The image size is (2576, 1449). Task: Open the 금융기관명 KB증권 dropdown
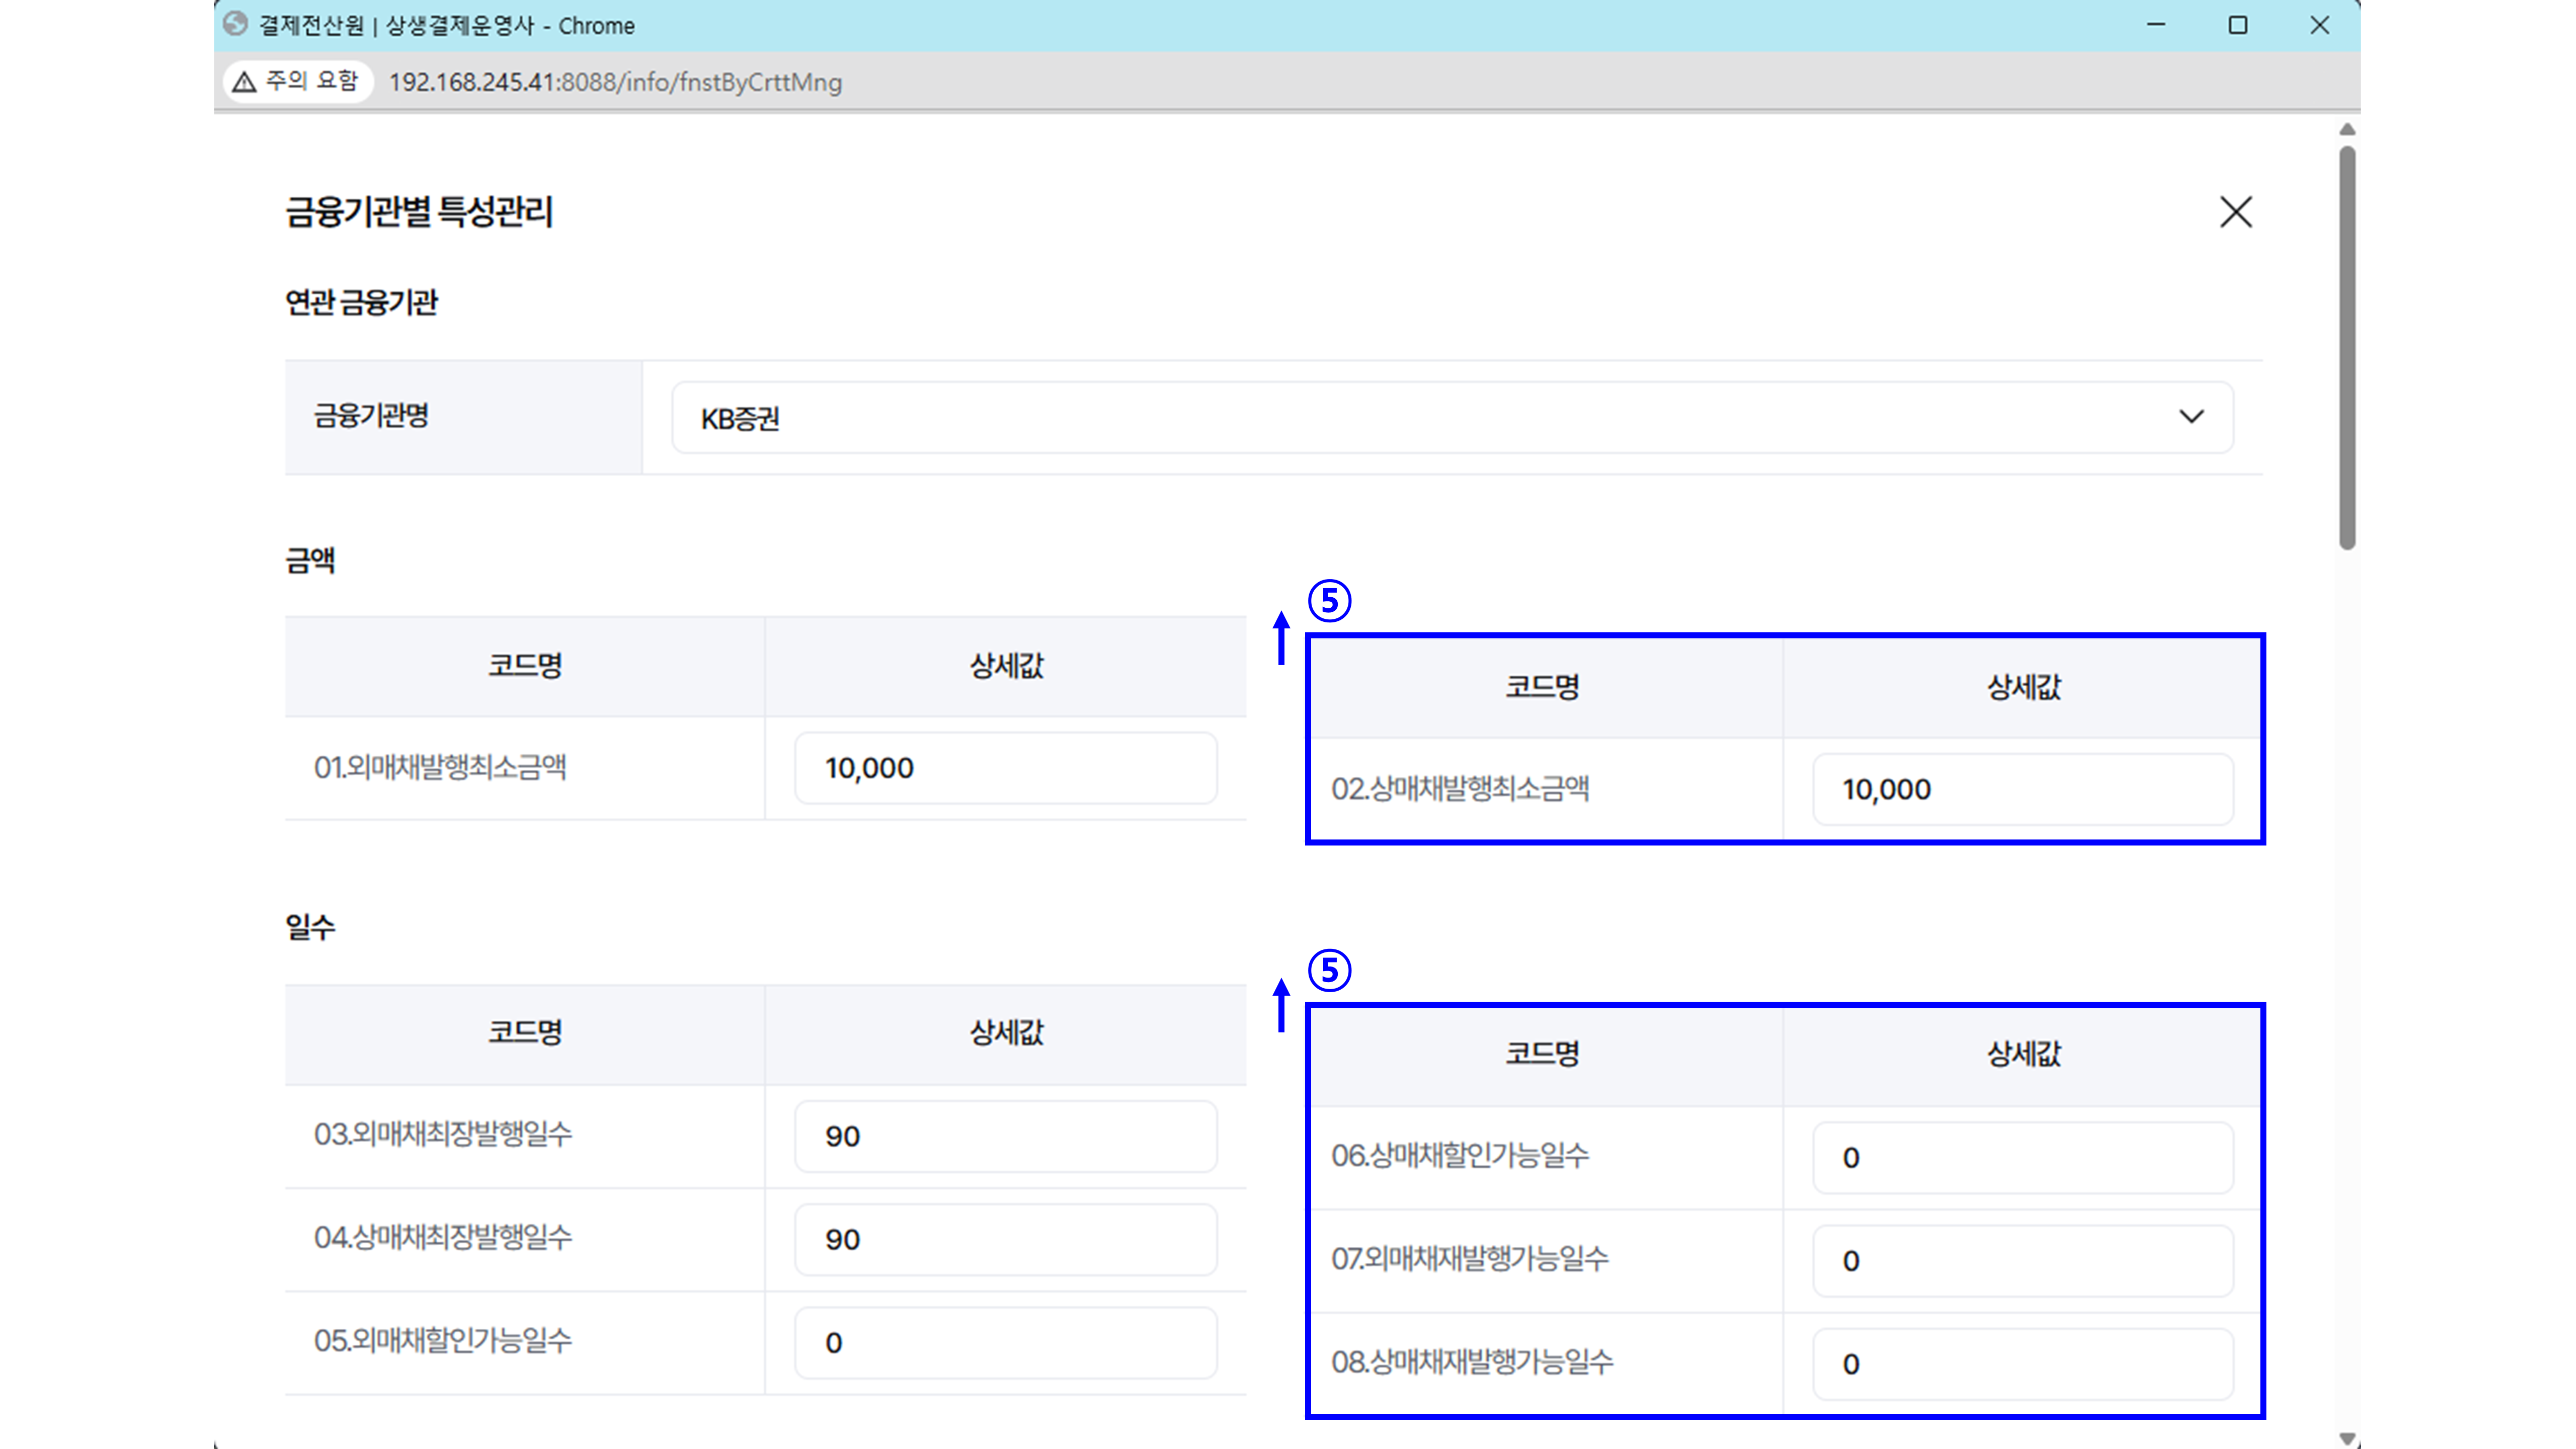click(x=1452, y=417)
